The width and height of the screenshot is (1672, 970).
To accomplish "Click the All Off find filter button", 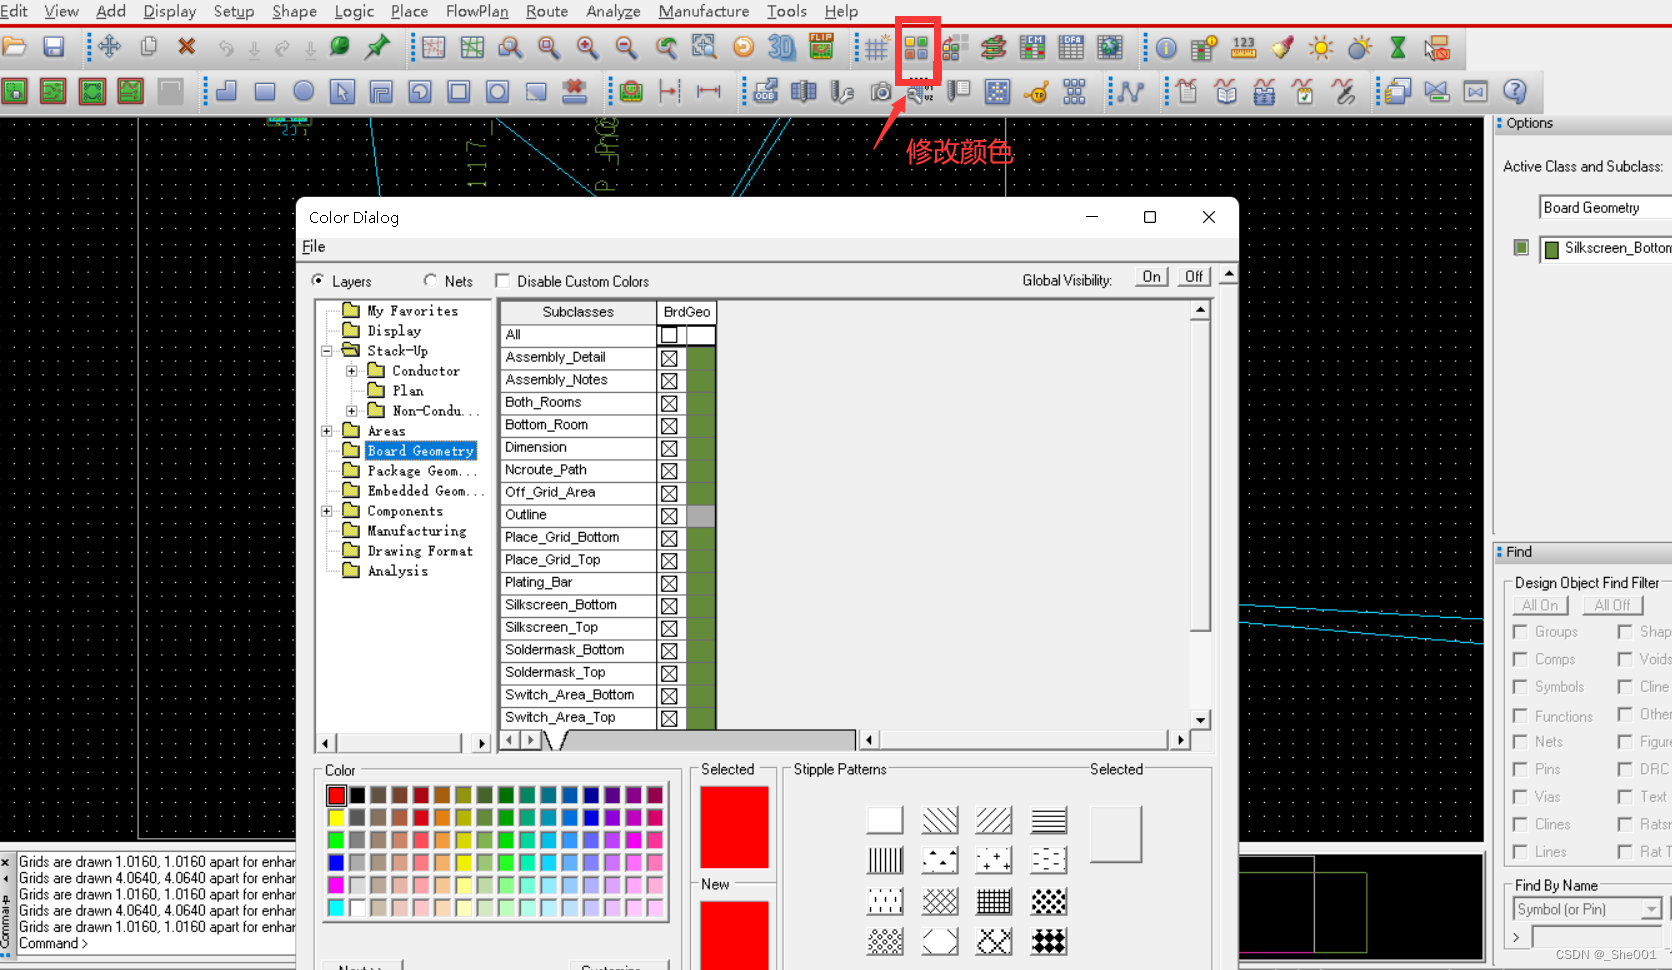I will [1611, 605].
